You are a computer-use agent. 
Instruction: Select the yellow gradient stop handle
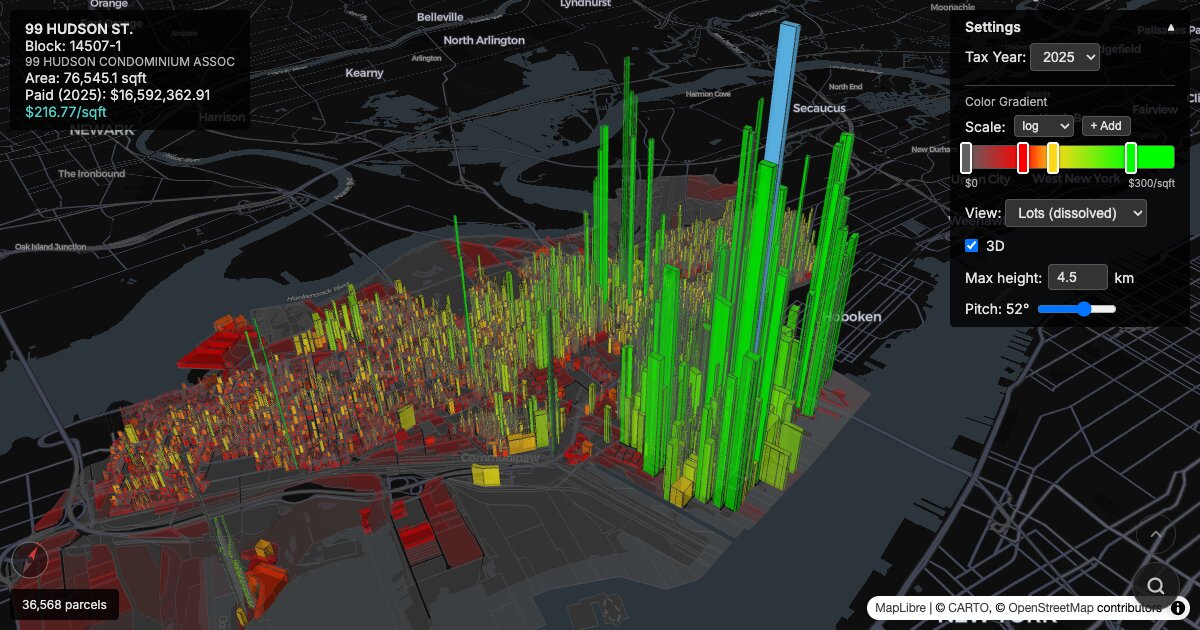click(1053, 157)
